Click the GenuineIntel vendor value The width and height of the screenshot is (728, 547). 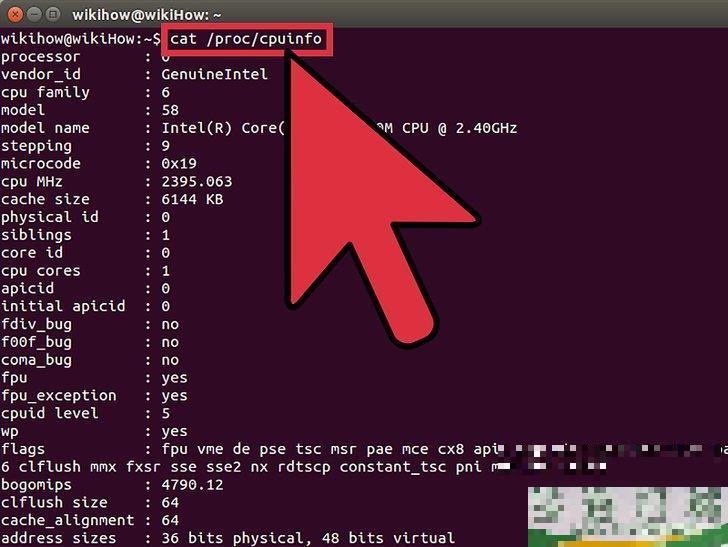tap(214, 74)
